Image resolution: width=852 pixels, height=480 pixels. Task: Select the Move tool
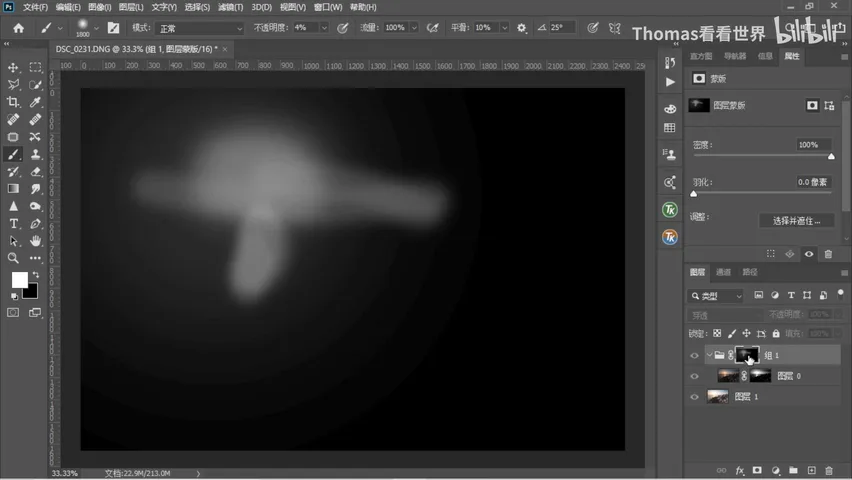click(13, 67)
